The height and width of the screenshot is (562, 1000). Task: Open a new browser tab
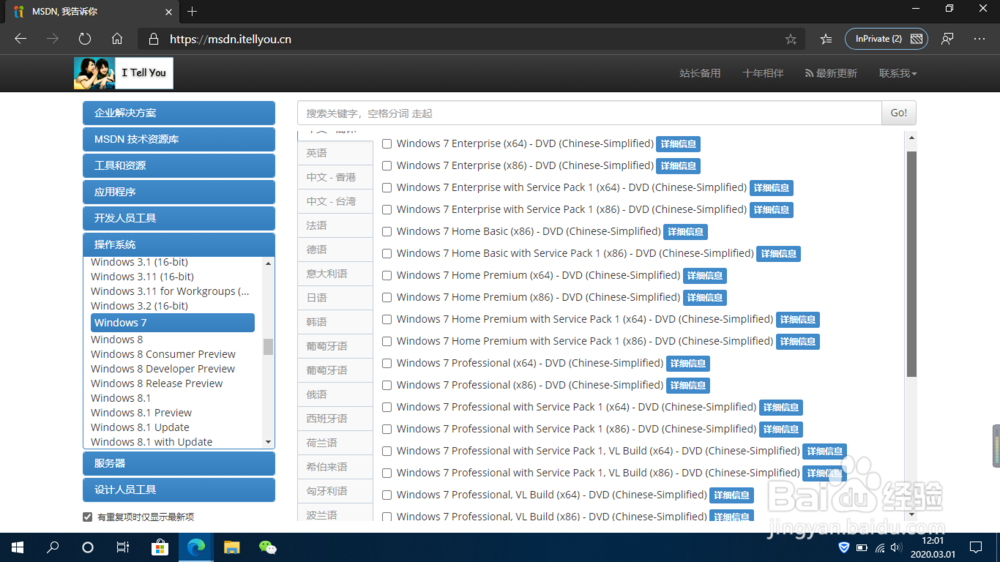coord(192,11)
